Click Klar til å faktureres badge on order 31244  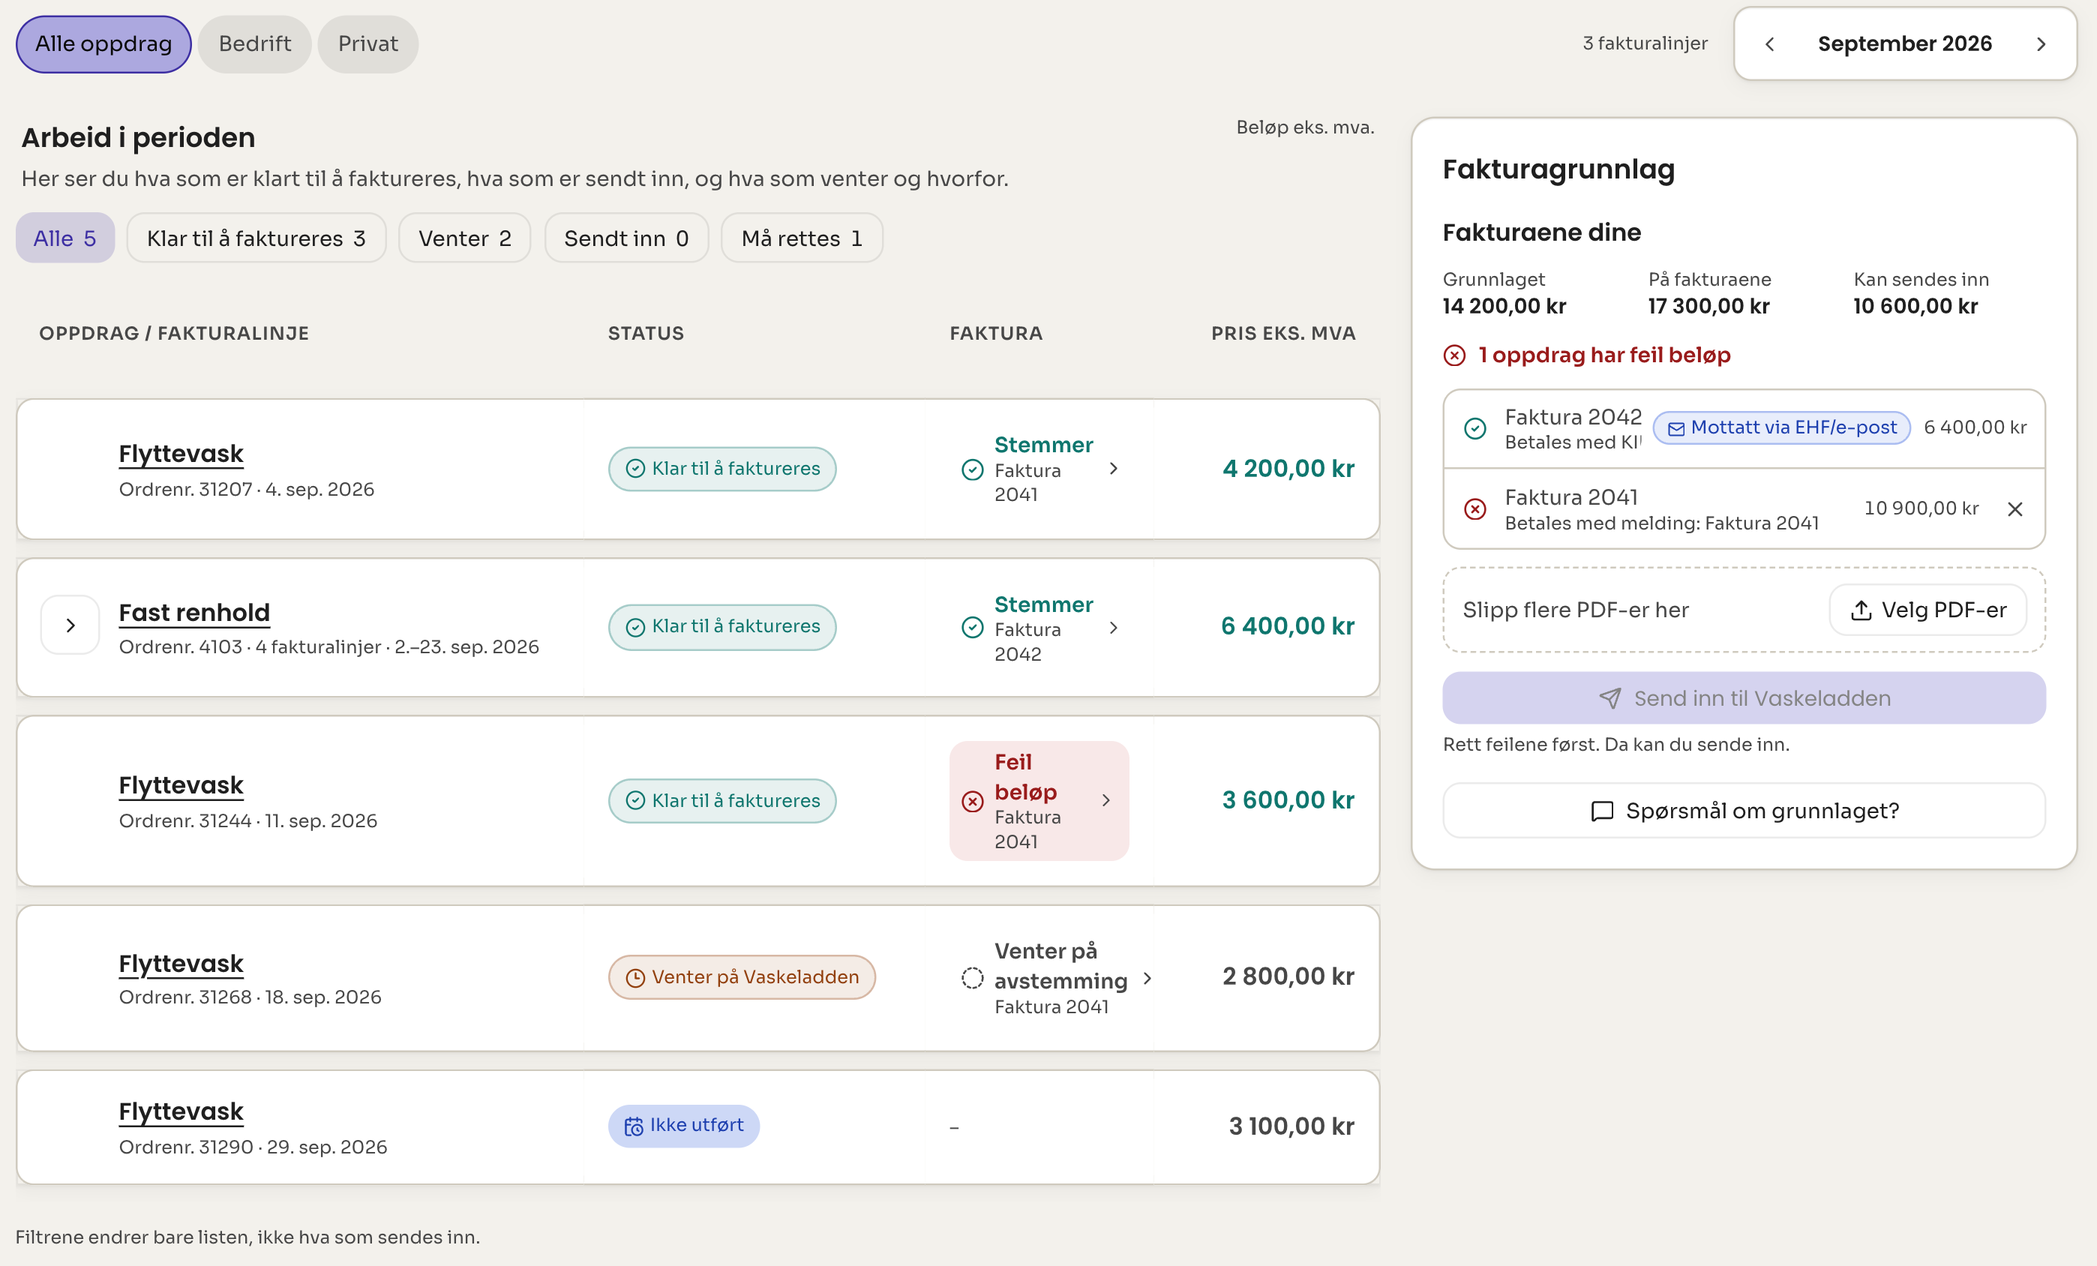click(722, 801)
